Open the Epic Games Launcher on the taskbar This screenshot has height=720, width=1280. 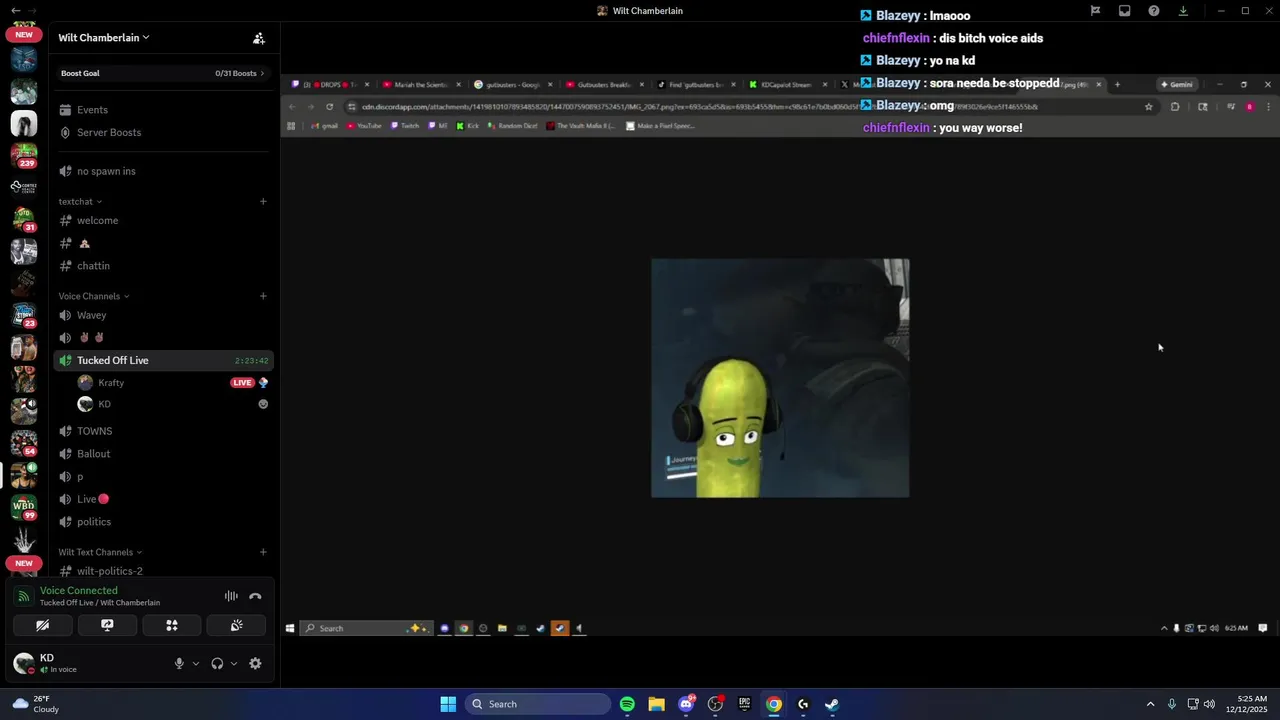[x=744, y=704]
